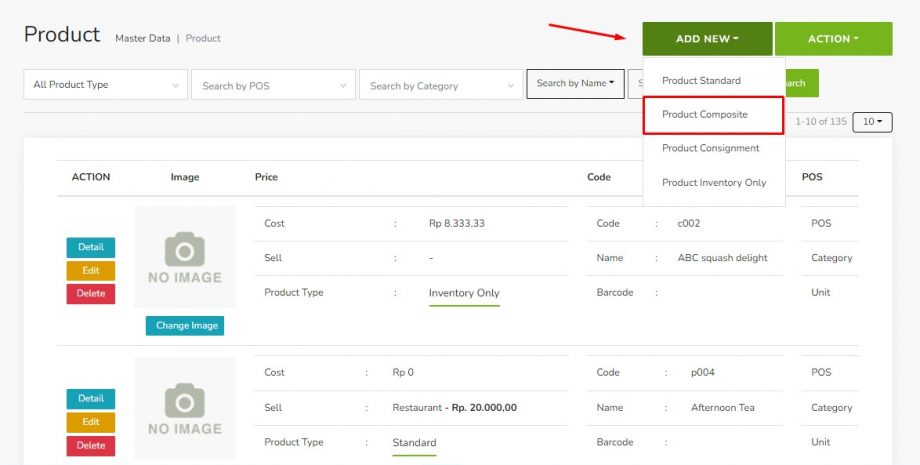Choose Product Consignment from the menu
Image resolution: width=920 pixels, height=465 pixels.
point(711,148)
